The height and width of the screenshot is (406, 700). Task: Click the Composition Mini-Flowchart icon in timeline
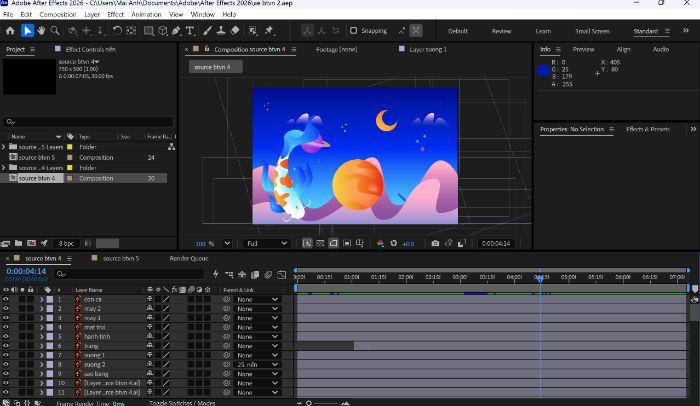[229, 274]
